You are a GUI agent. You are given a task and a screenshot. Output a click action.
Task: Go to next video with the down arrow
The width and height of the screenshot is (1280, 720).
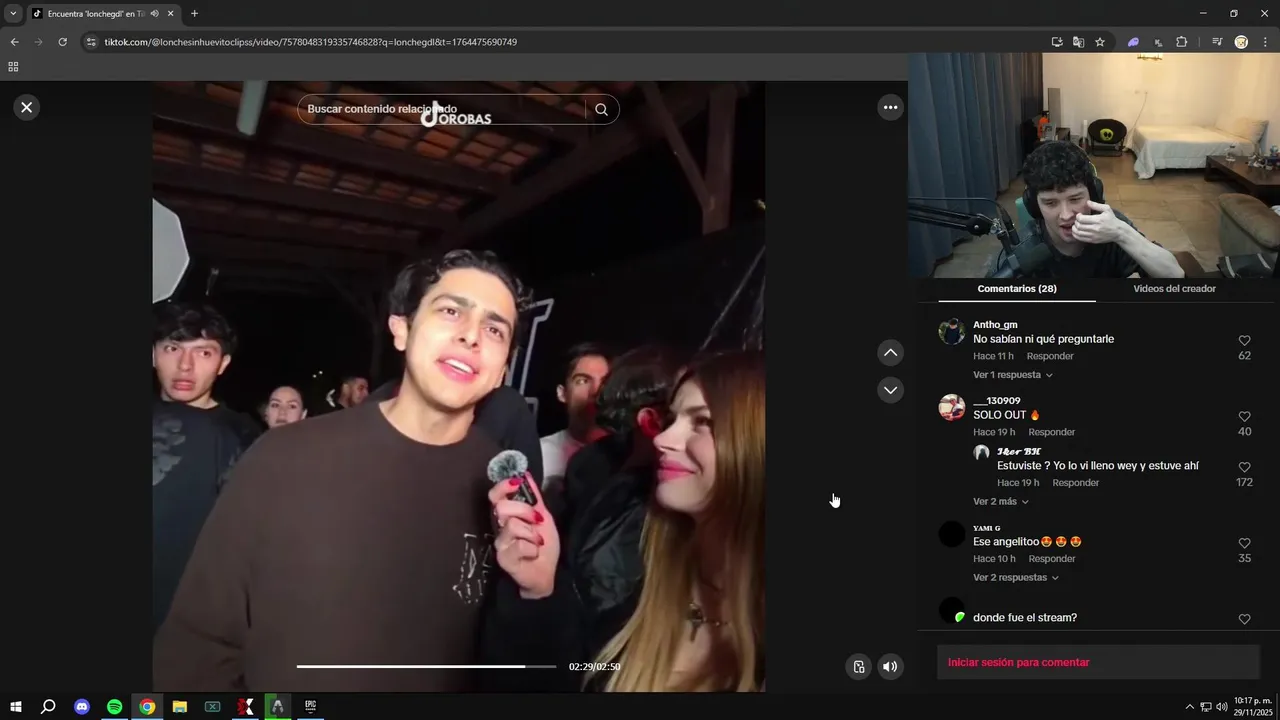click(x=890, y=389)
